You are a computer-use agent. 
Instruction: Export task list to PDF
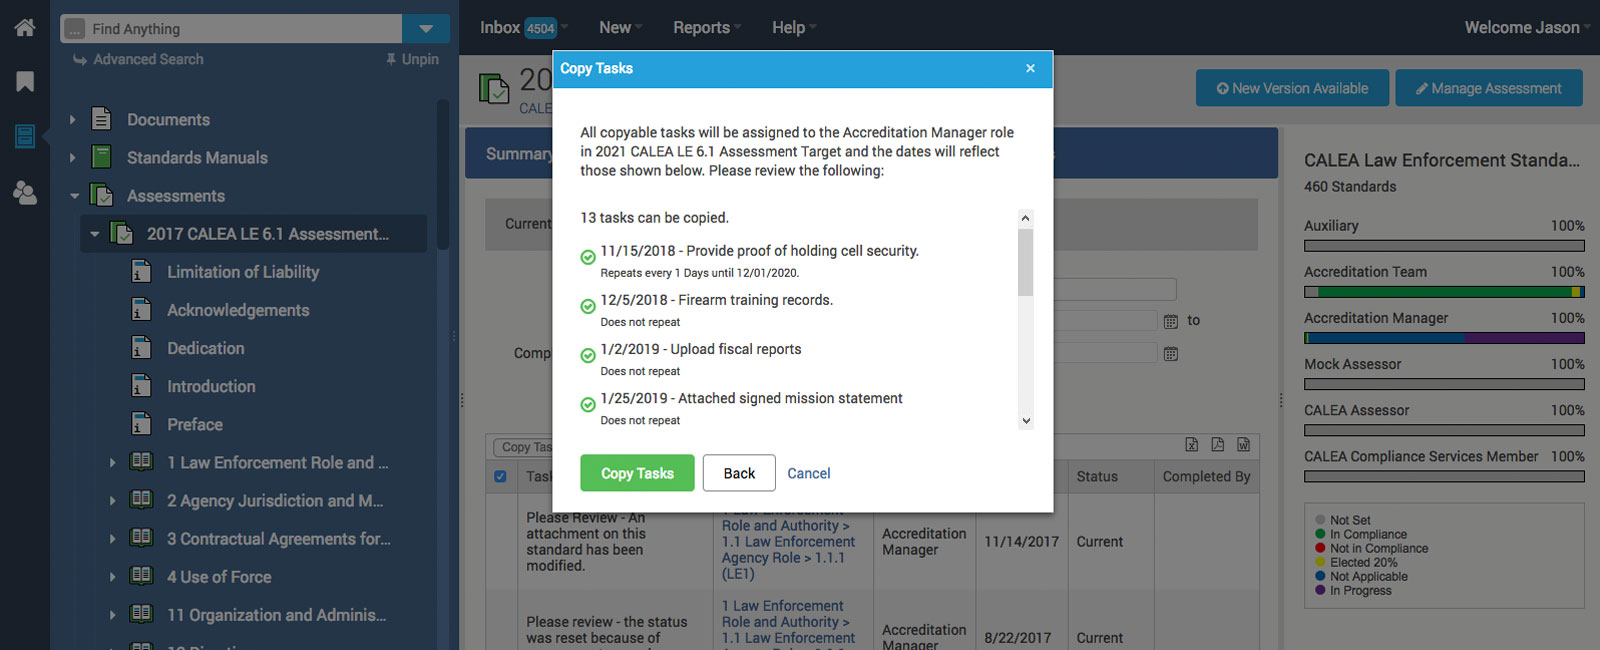[x=1217, y=445]
